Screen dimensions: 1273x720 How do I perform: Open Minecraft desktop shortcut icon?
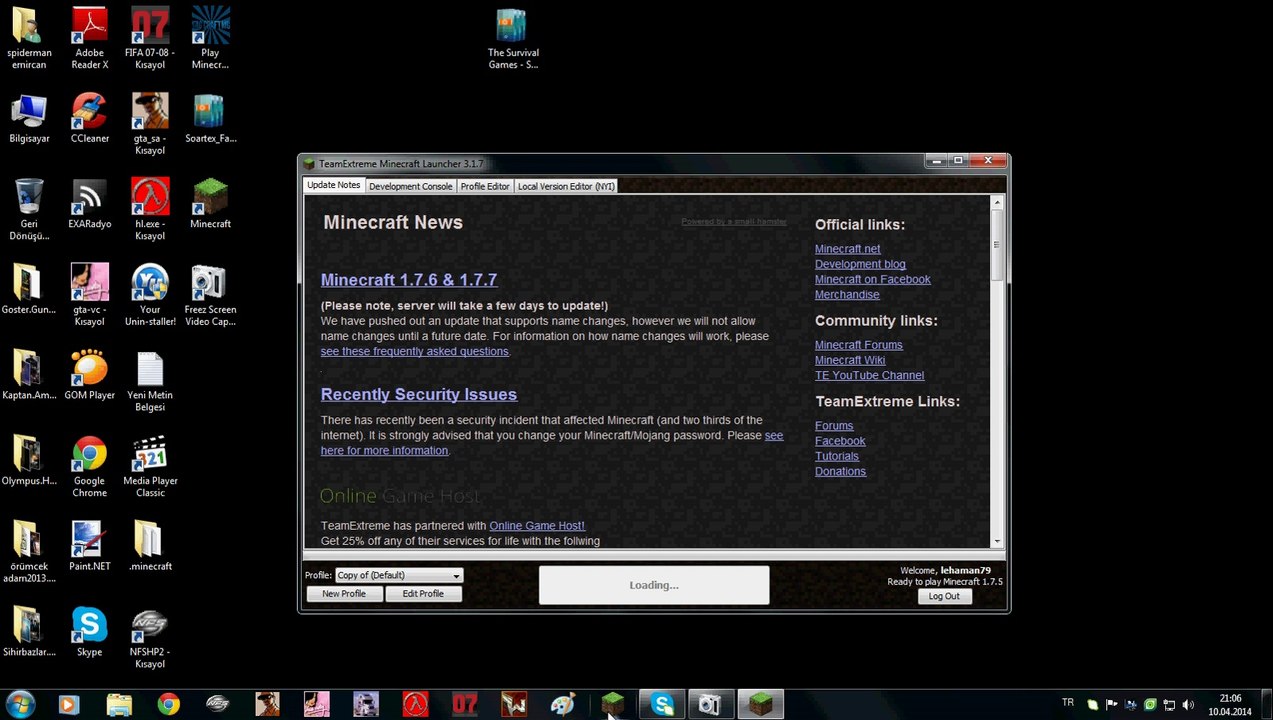(210, 204)
